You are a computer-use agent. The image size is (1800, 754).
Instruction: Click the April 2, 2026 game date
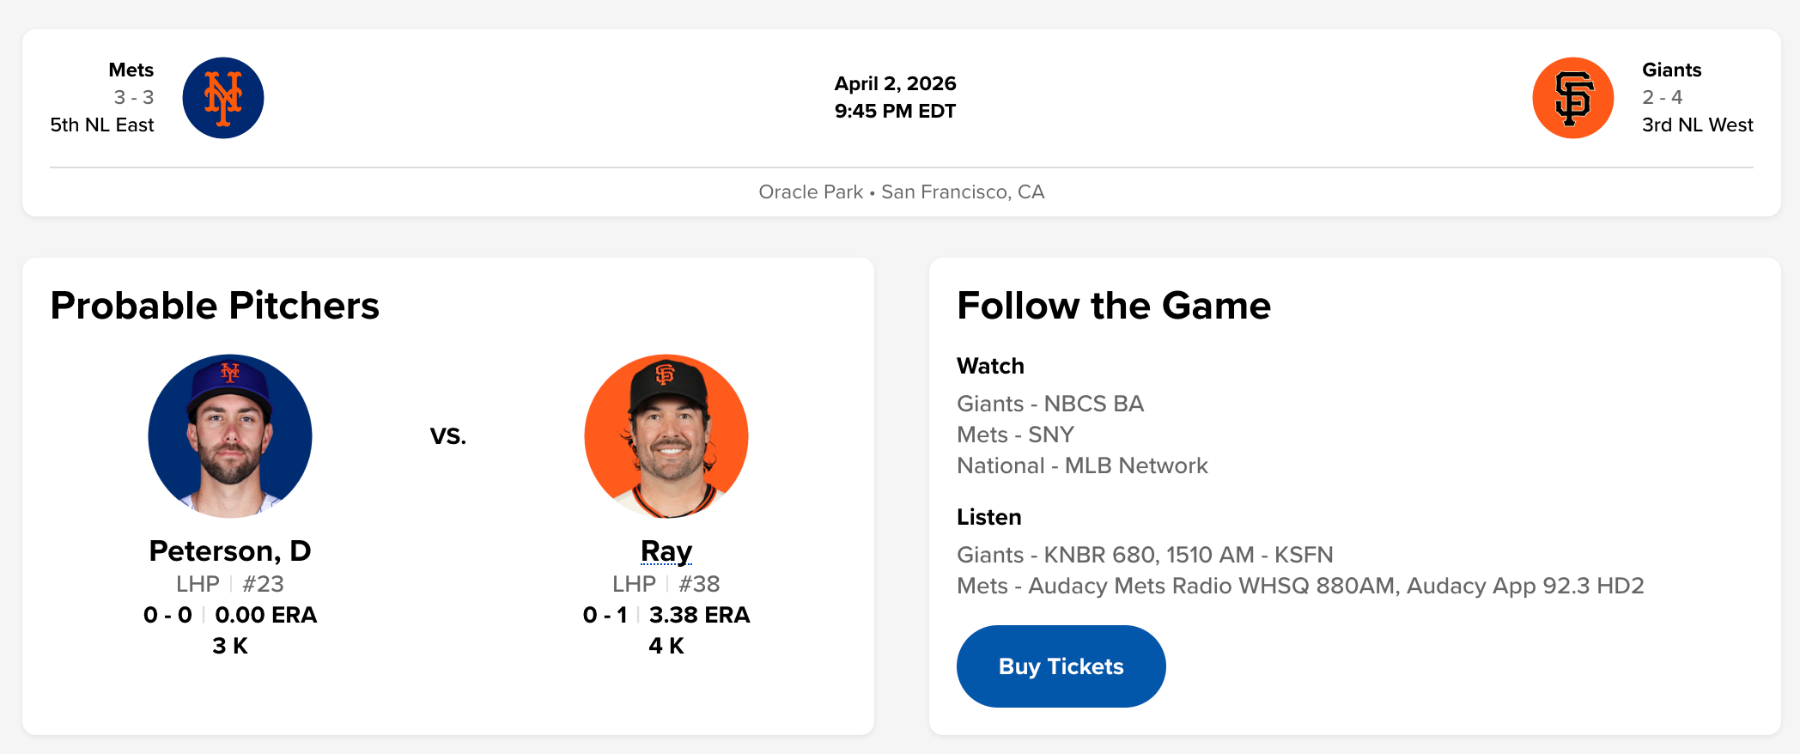pos(895,83)
